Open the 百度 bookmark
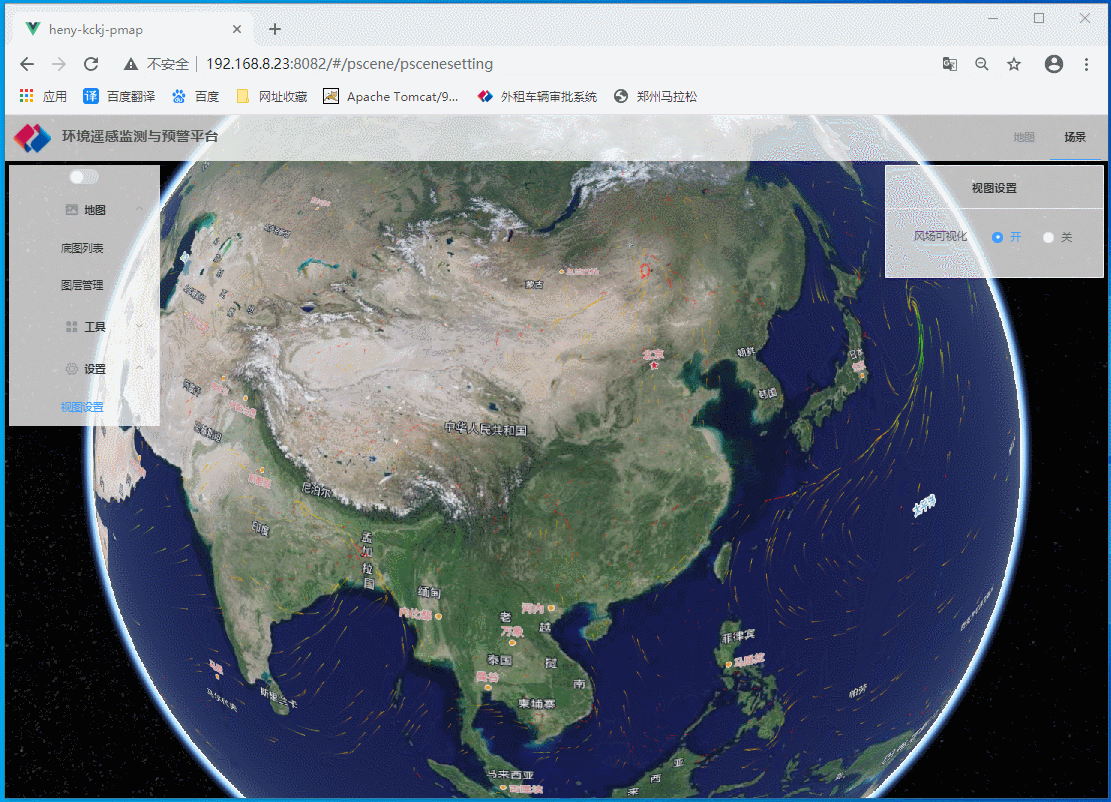 pos(196,96)
